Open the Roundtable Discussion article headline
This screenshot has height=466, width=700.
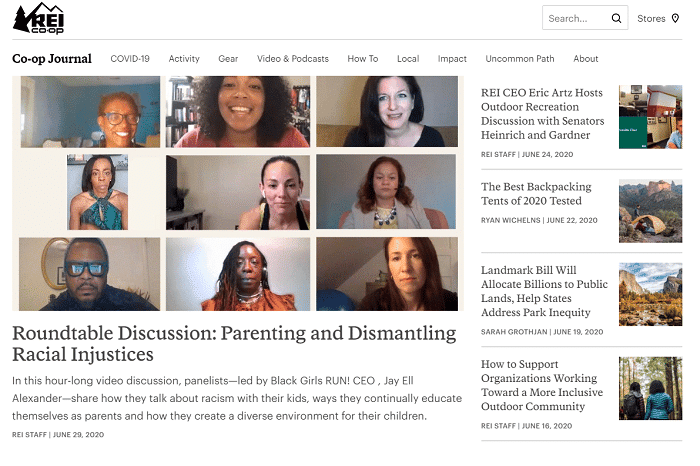pyautogui.click(x=234, y=343)
